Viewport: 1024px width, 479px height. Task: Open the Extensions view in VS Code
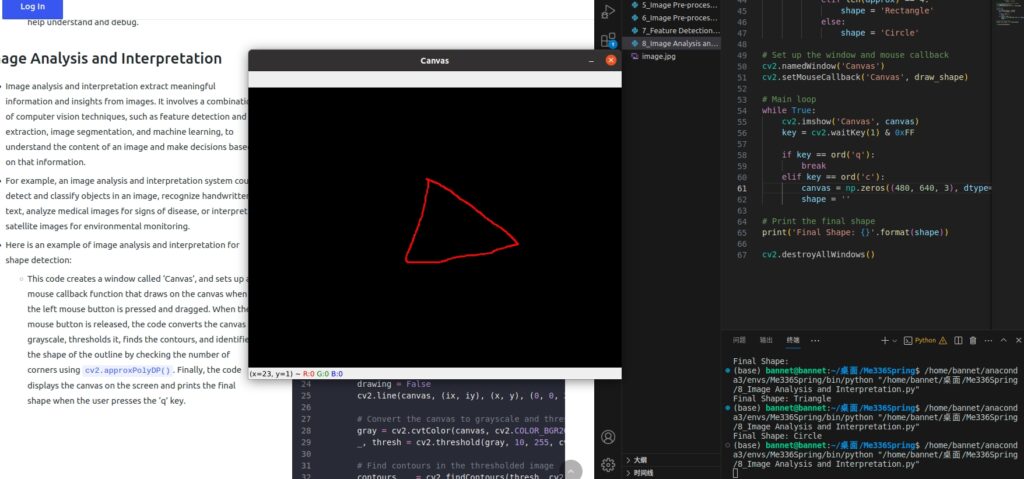click(x=608, y=41)
